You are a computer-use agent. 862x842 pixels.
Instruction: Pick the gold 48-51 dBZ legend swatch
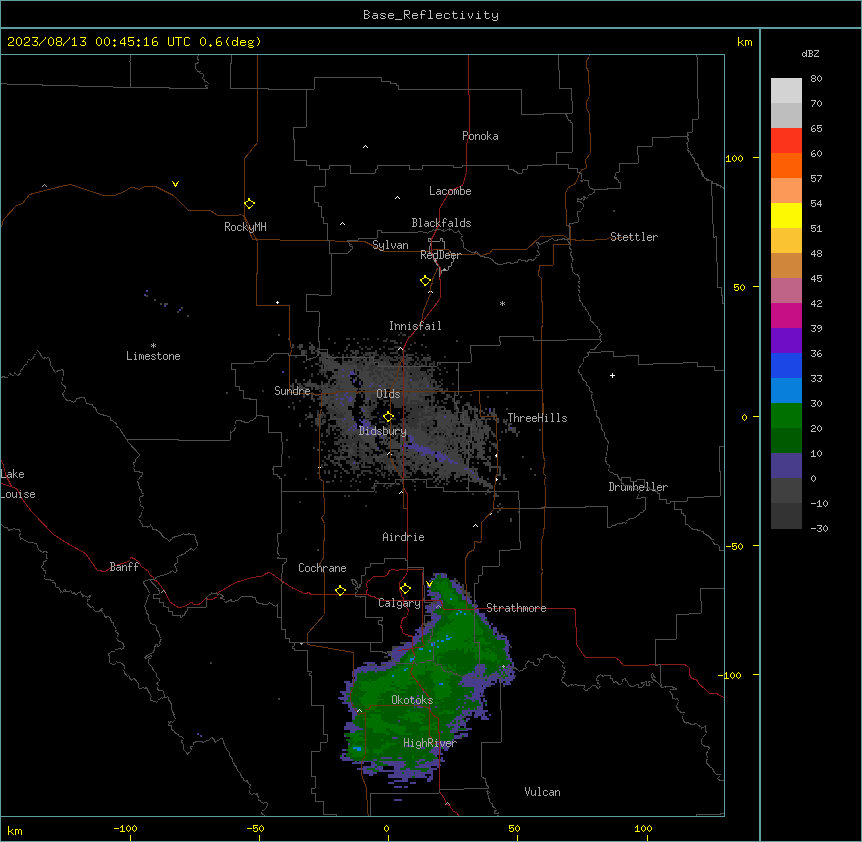[786, 241]
